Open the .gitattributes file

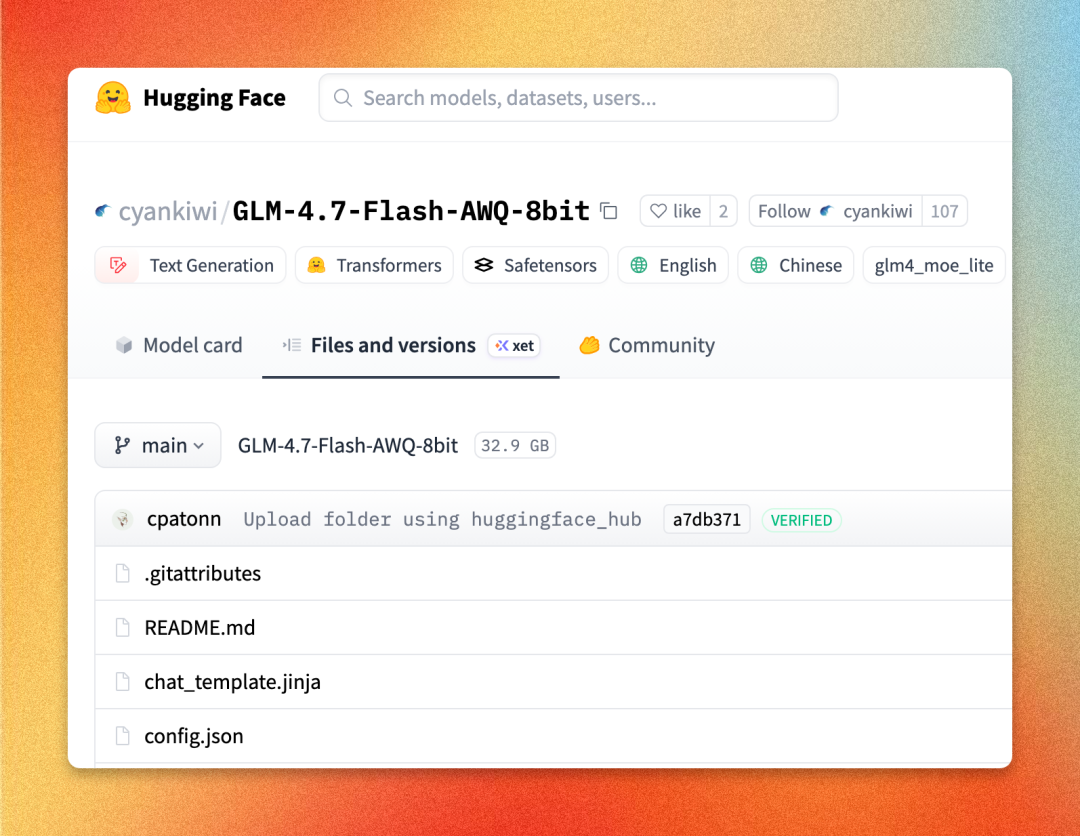tap(202, 574)
